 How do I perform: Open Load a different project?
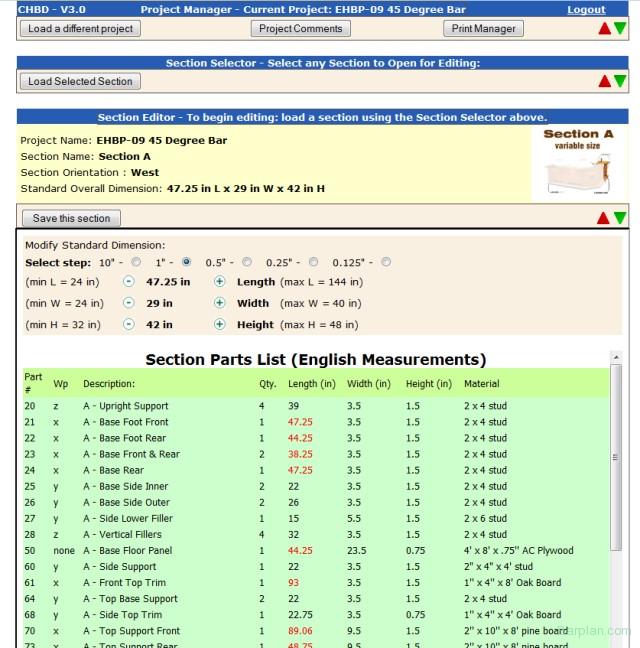tap(80, 29)
